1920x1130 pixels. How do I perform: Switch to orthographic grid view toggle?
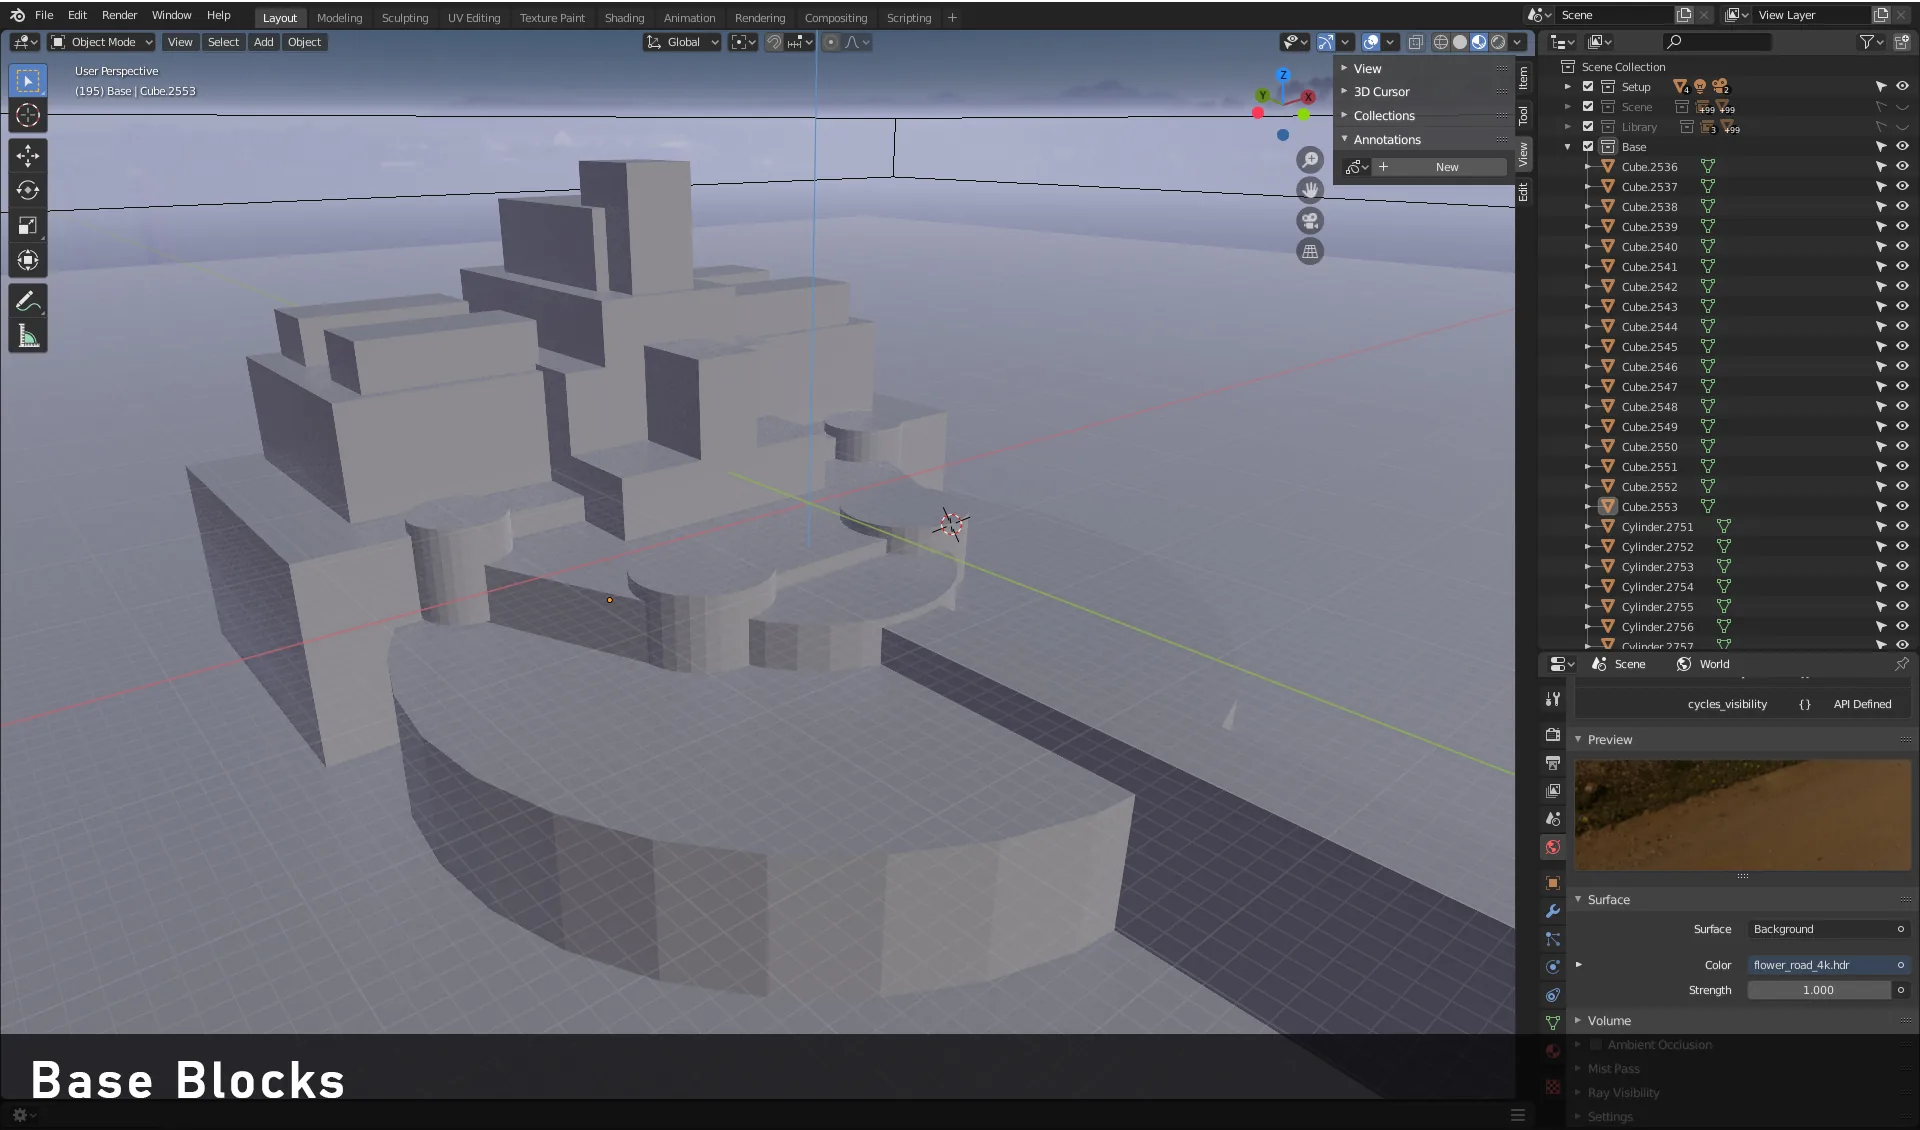tap(1310, 252)
